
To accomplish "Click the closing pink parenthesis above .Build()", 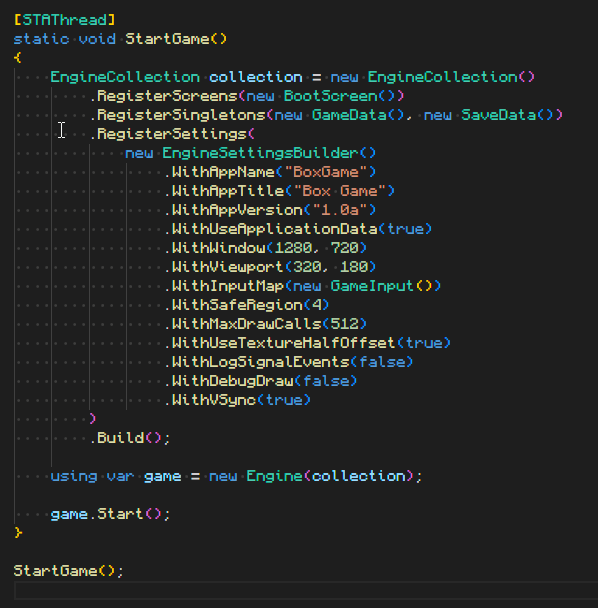I will tap(92, 419).
